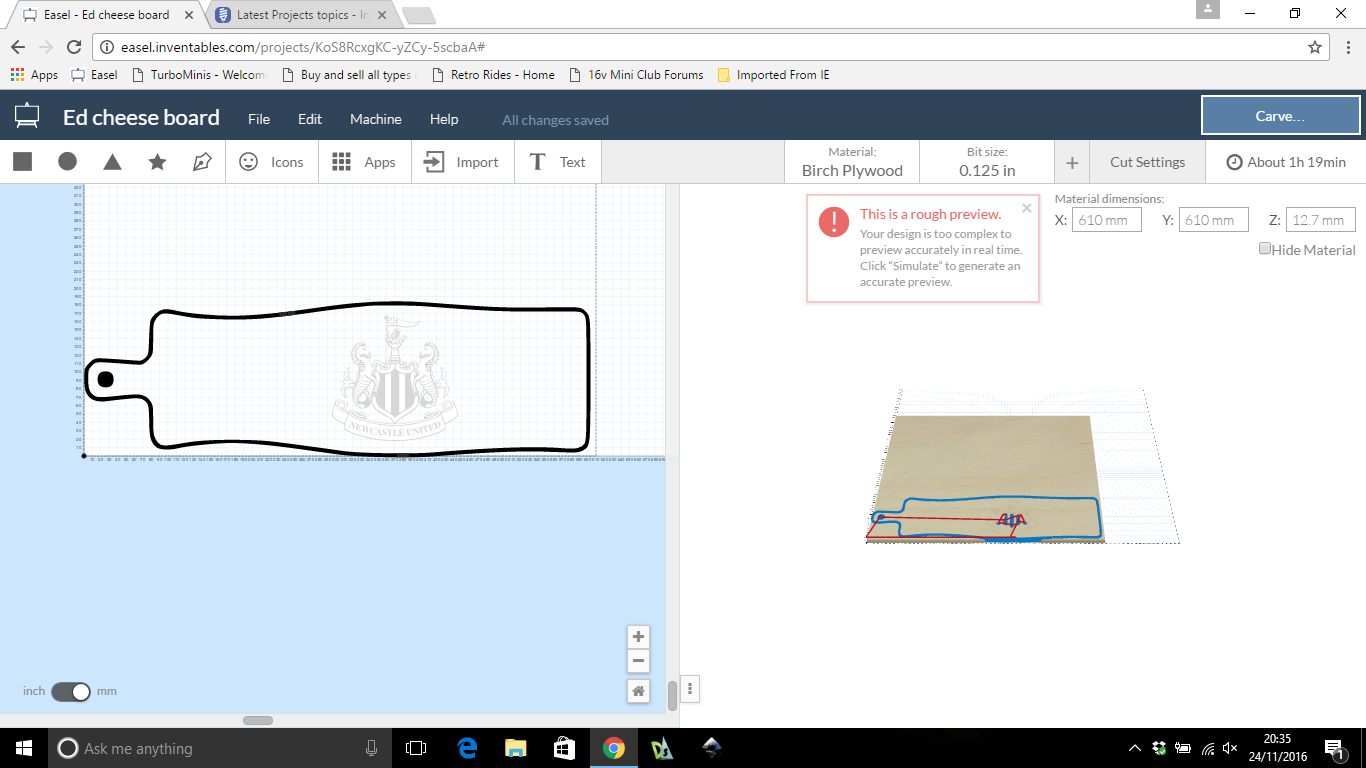Click About 1h 19min time estimate
This screenshot has height=768, width=1366.
click(x=1286, y=162)
